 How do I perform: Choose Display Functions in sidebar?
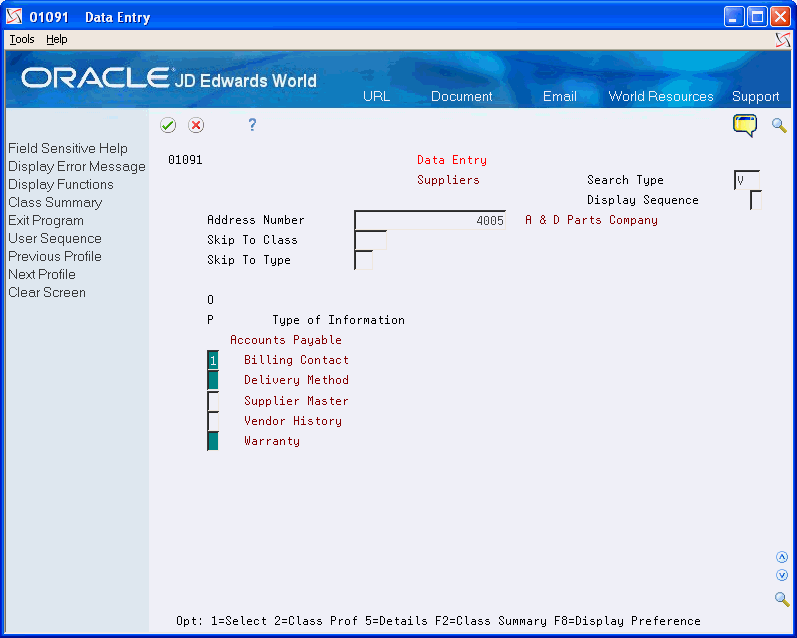[x=60, y=184]
